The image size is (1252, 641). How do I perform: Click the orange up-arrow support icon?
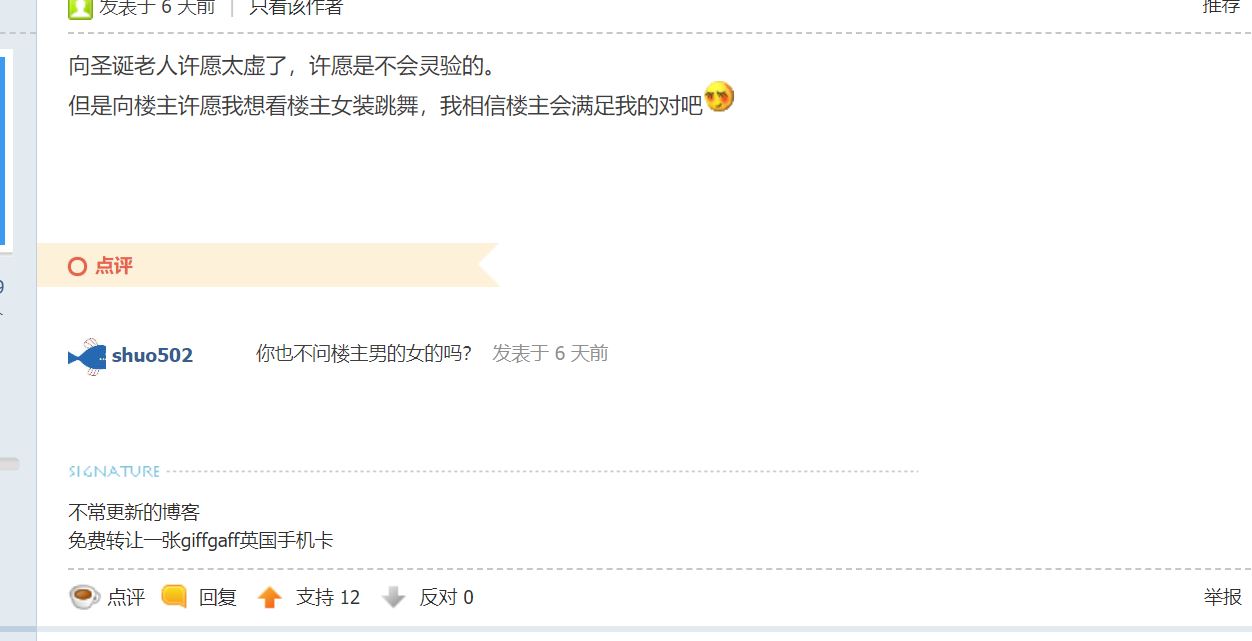(270, 598)
